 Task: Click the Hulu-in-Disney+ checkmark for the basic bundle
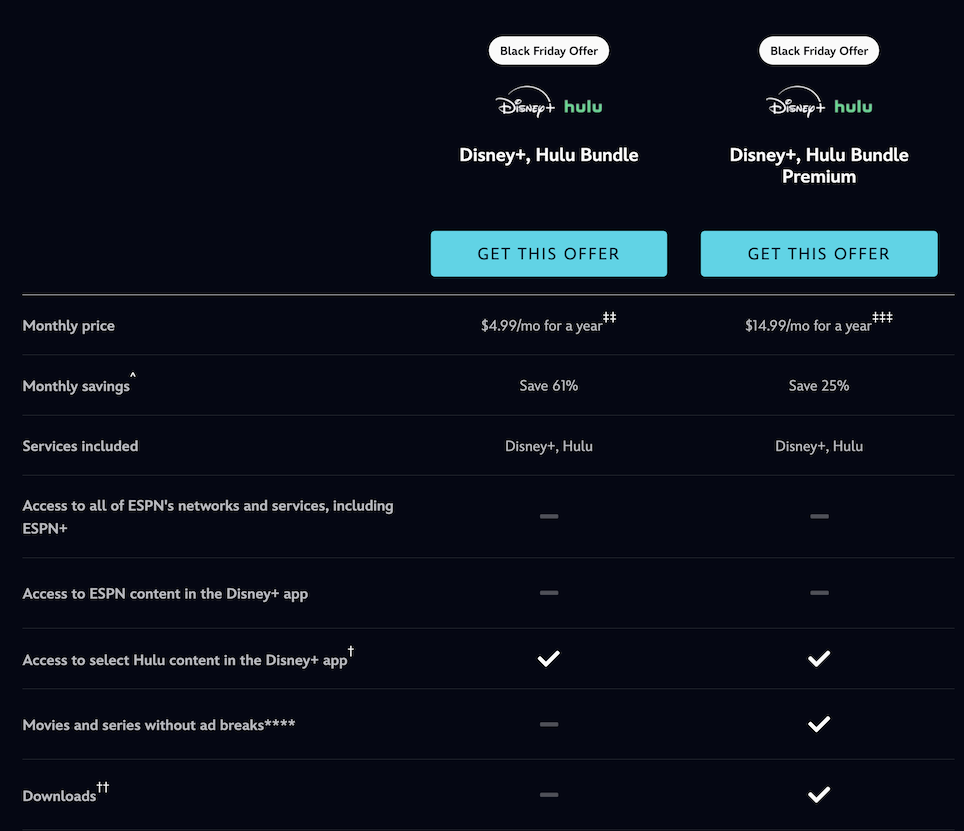(549, 658)
